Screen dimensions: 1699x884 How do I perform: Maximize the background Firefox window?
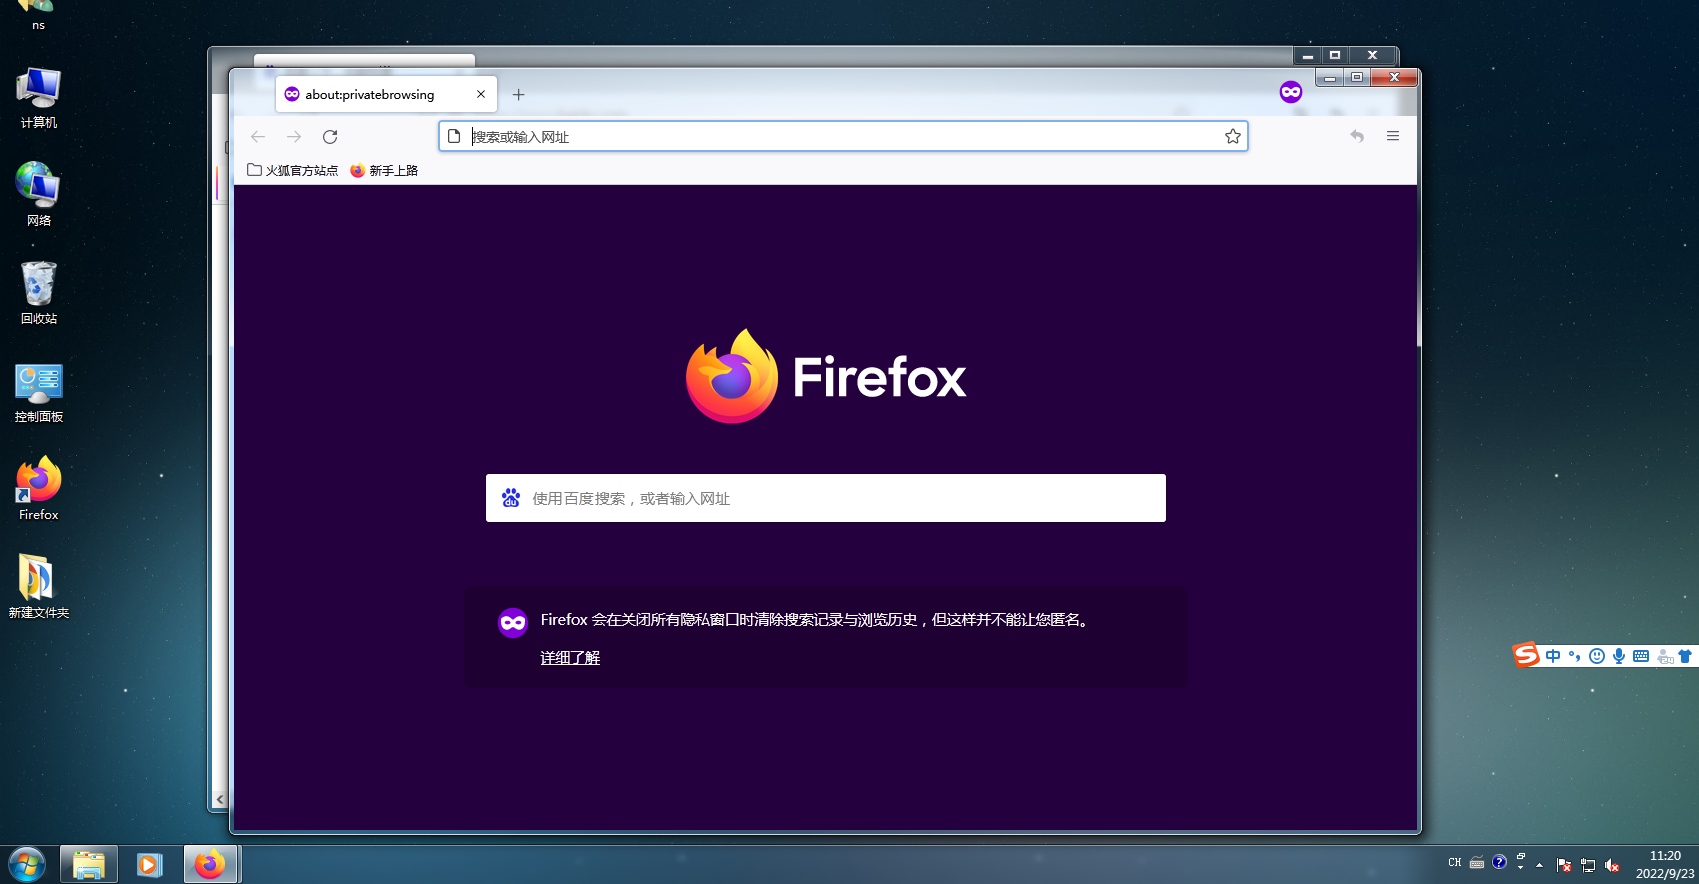pyautogui.click(x=1335, y=56)
